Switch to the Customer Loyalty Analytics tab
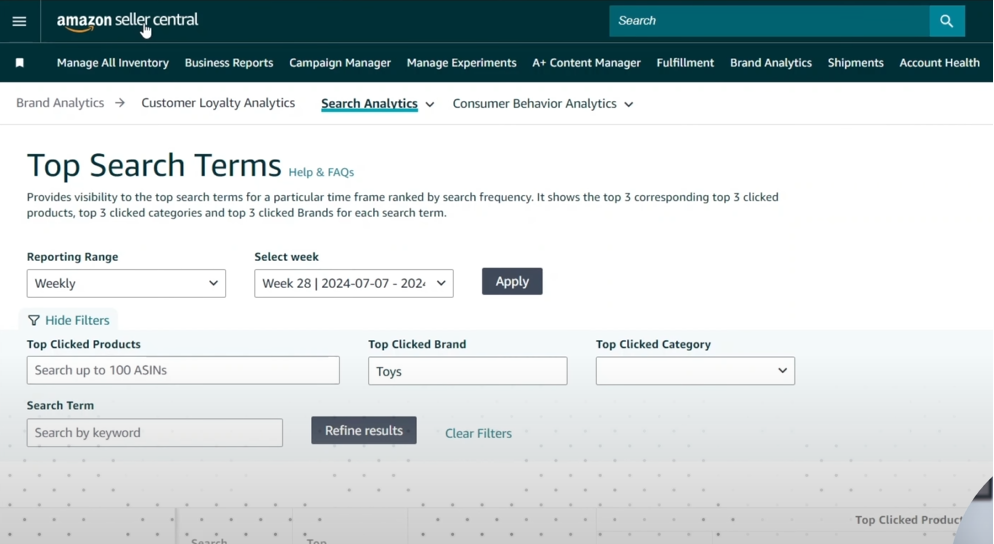The height and width of the screenshot is (544, 994). (x=218, y=103)
